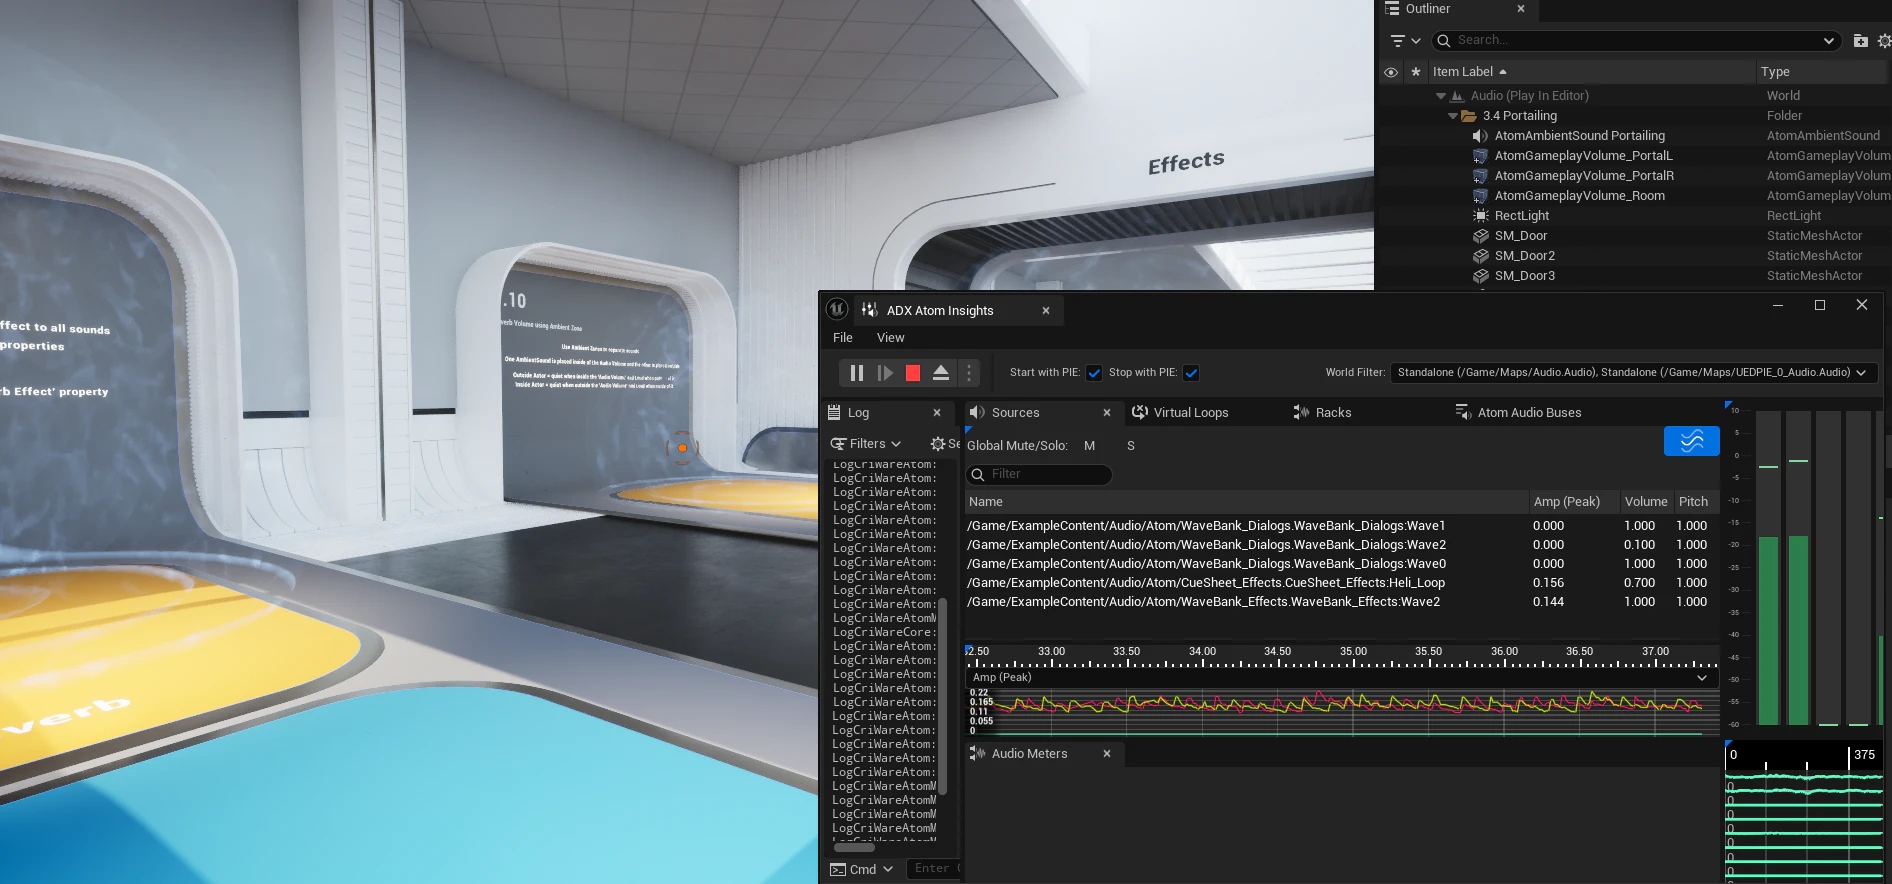Switch to the Virtual Loops tab
Image resolution: width=1892 pixels, height=884 pixels.
click(x=1180, y=413)
